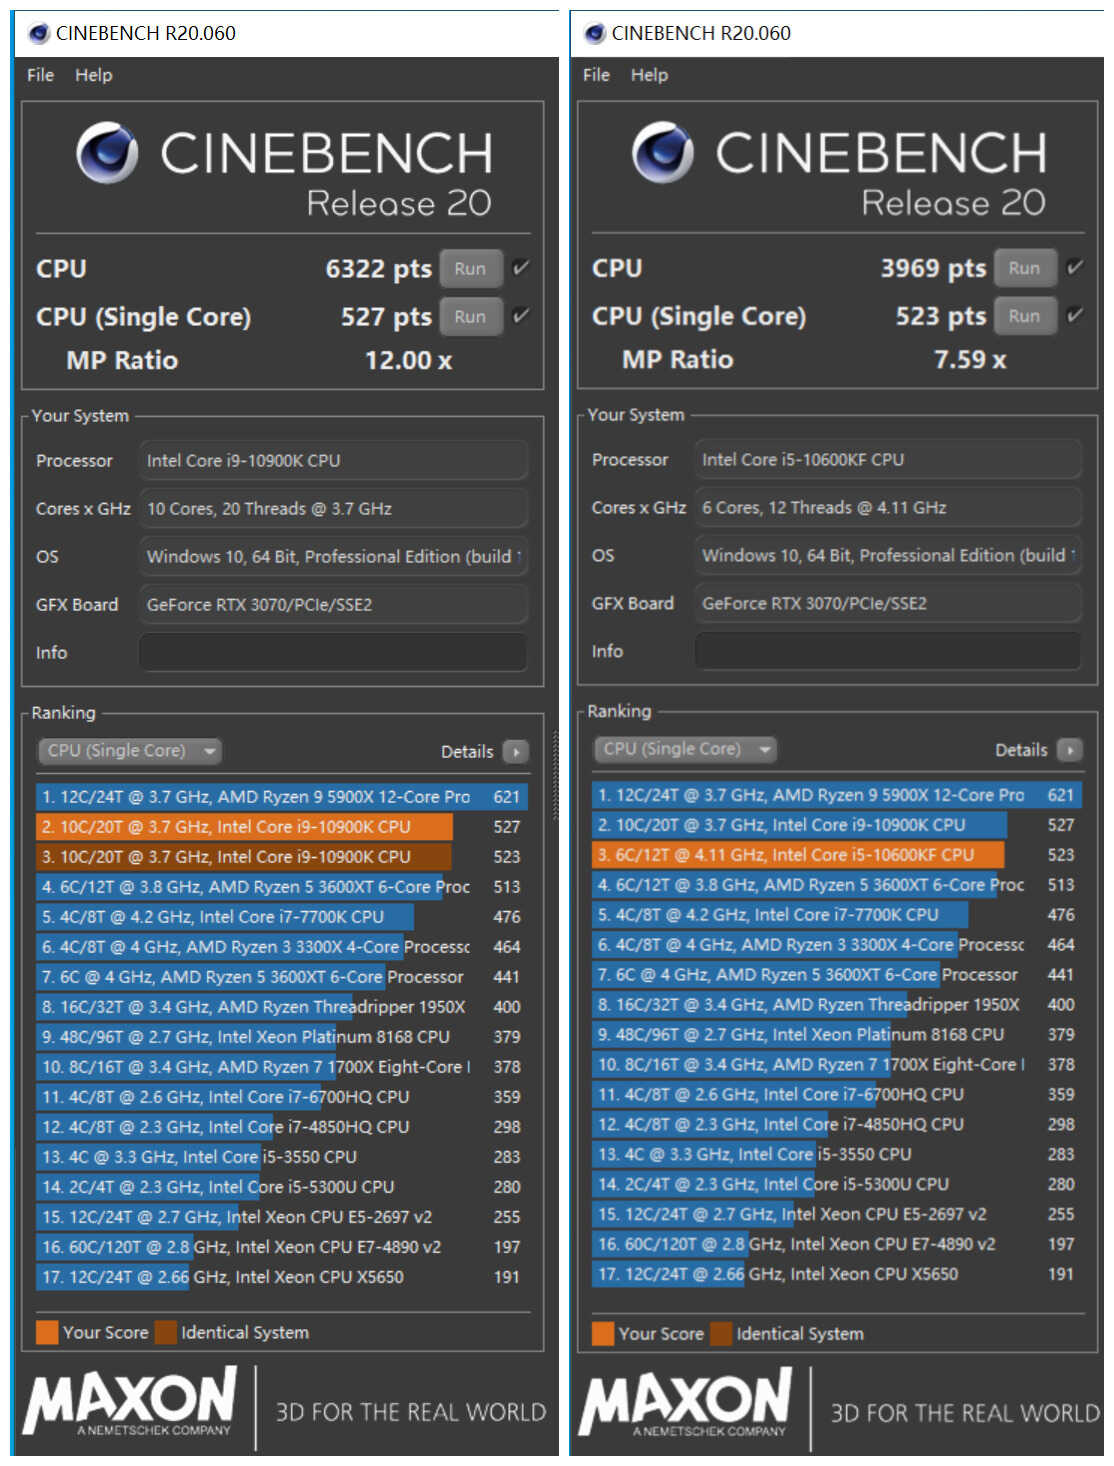Image resolution: width=1114 pixels, height=1466 pixels.
Task: Select Xeon X5650 ranking row in i9-10900K window
Action: pos(282,1277)
